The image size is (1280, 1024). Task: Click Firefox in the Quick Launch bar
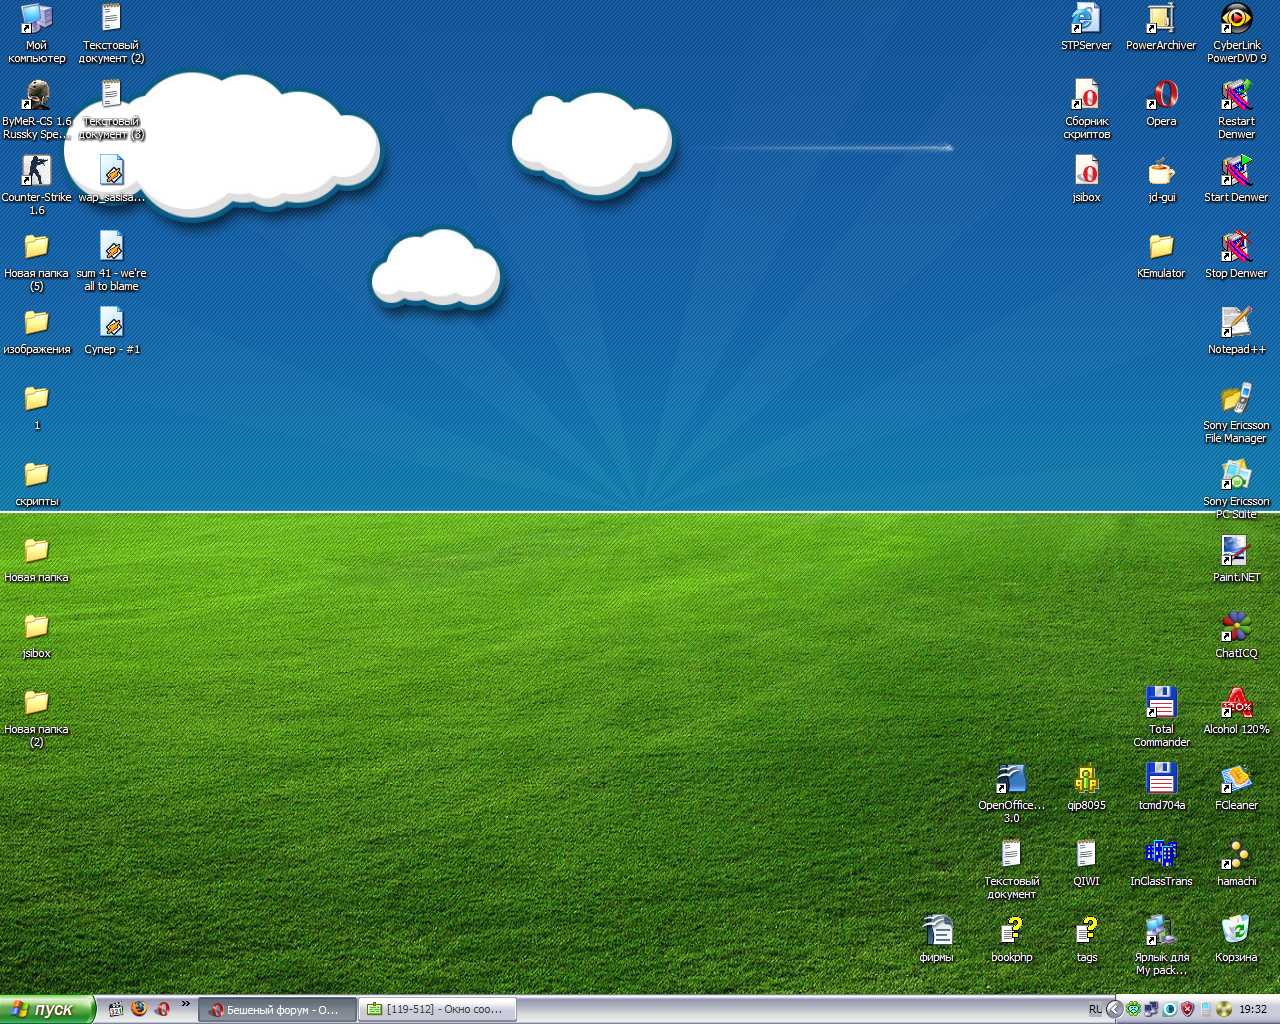139,1009
